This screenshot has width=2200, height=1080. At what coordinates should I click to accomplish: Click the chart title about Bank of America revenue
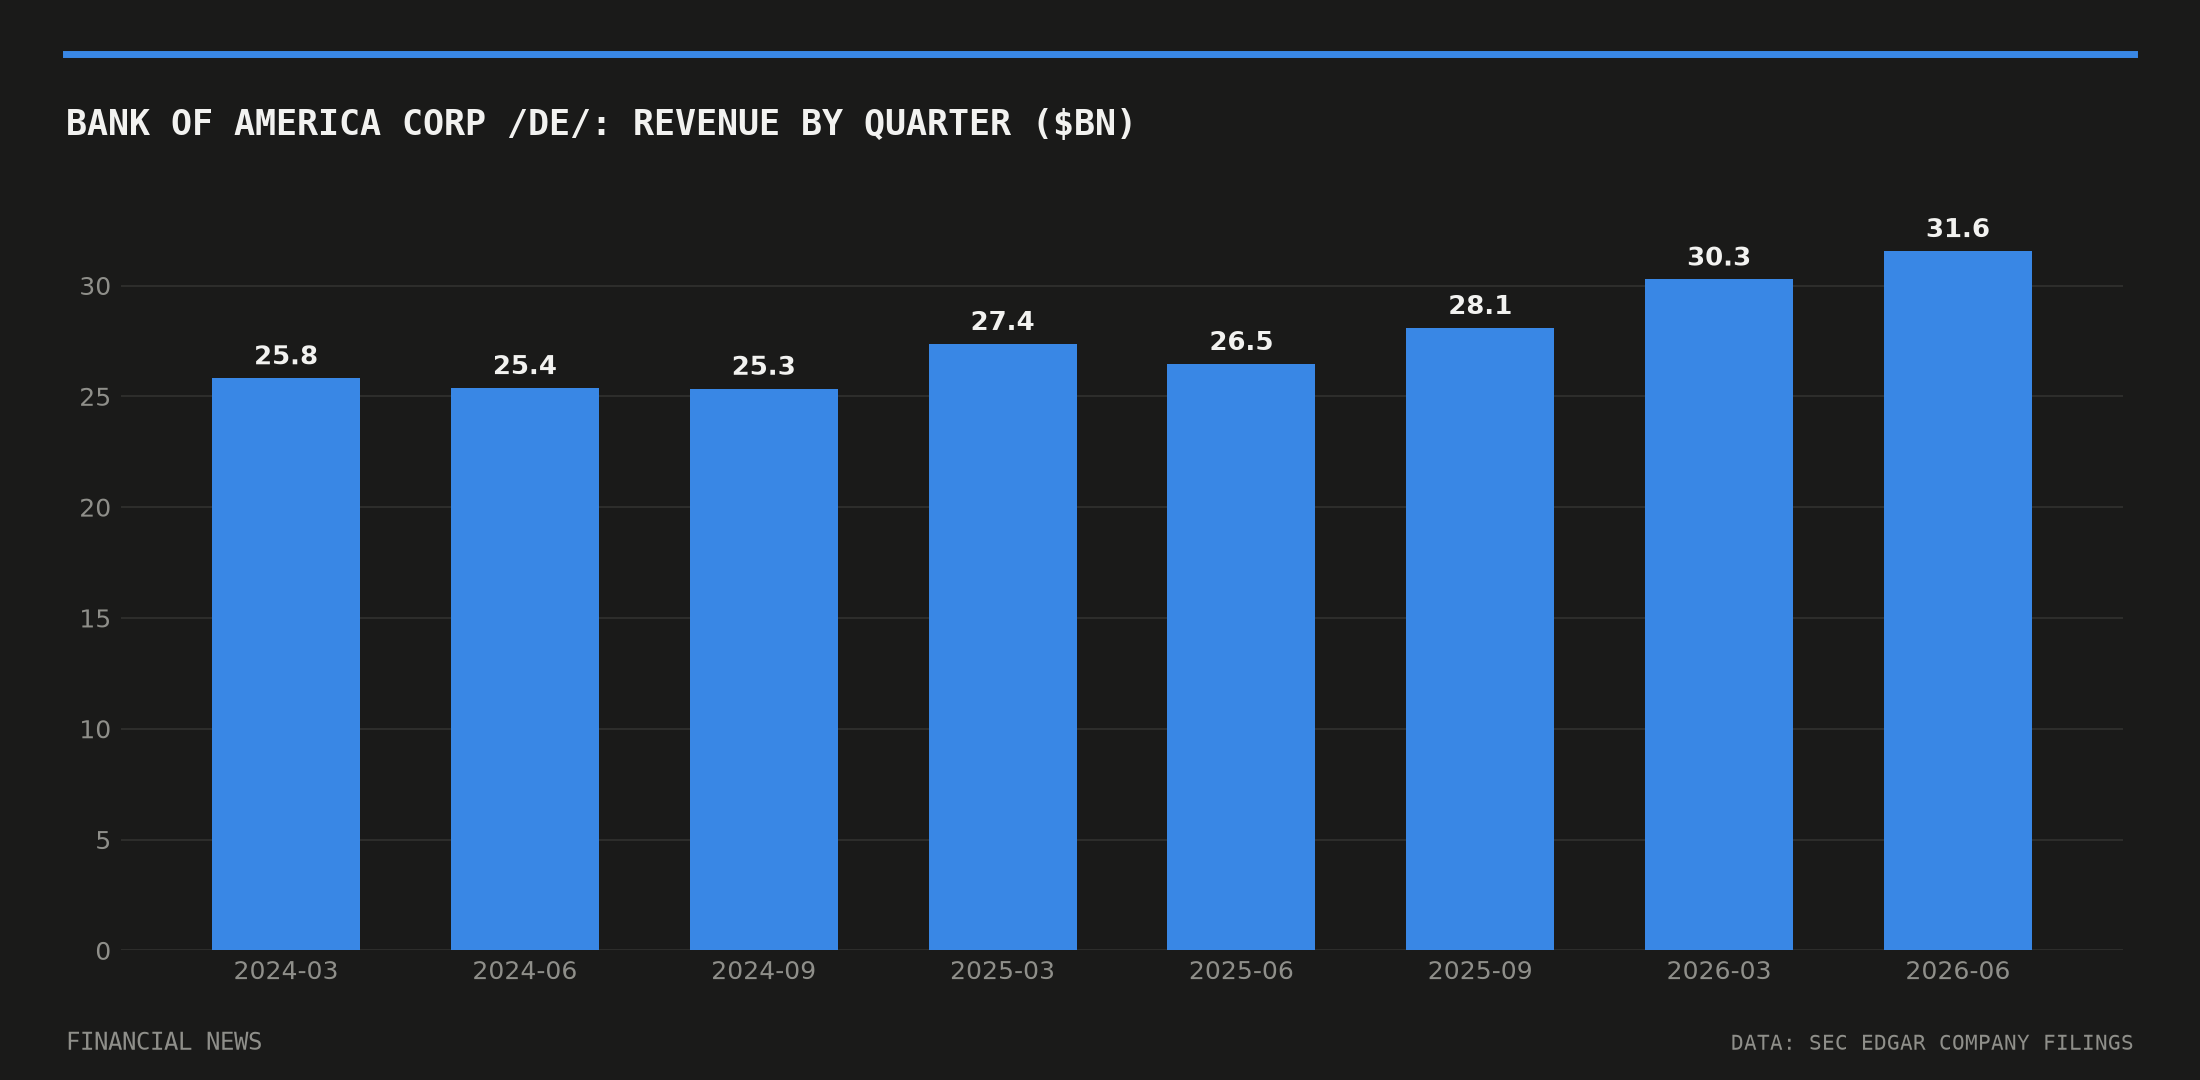600,124
